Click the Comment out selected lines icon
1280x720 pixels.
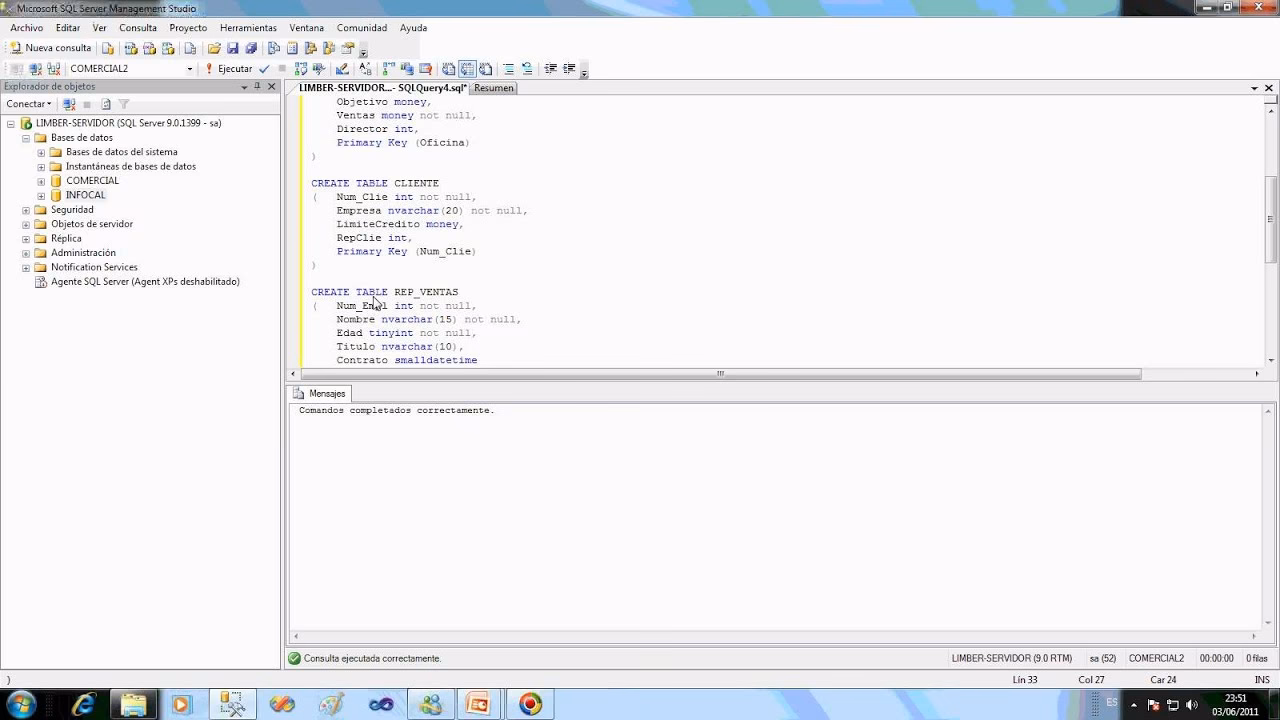click(x=509, y=69)
